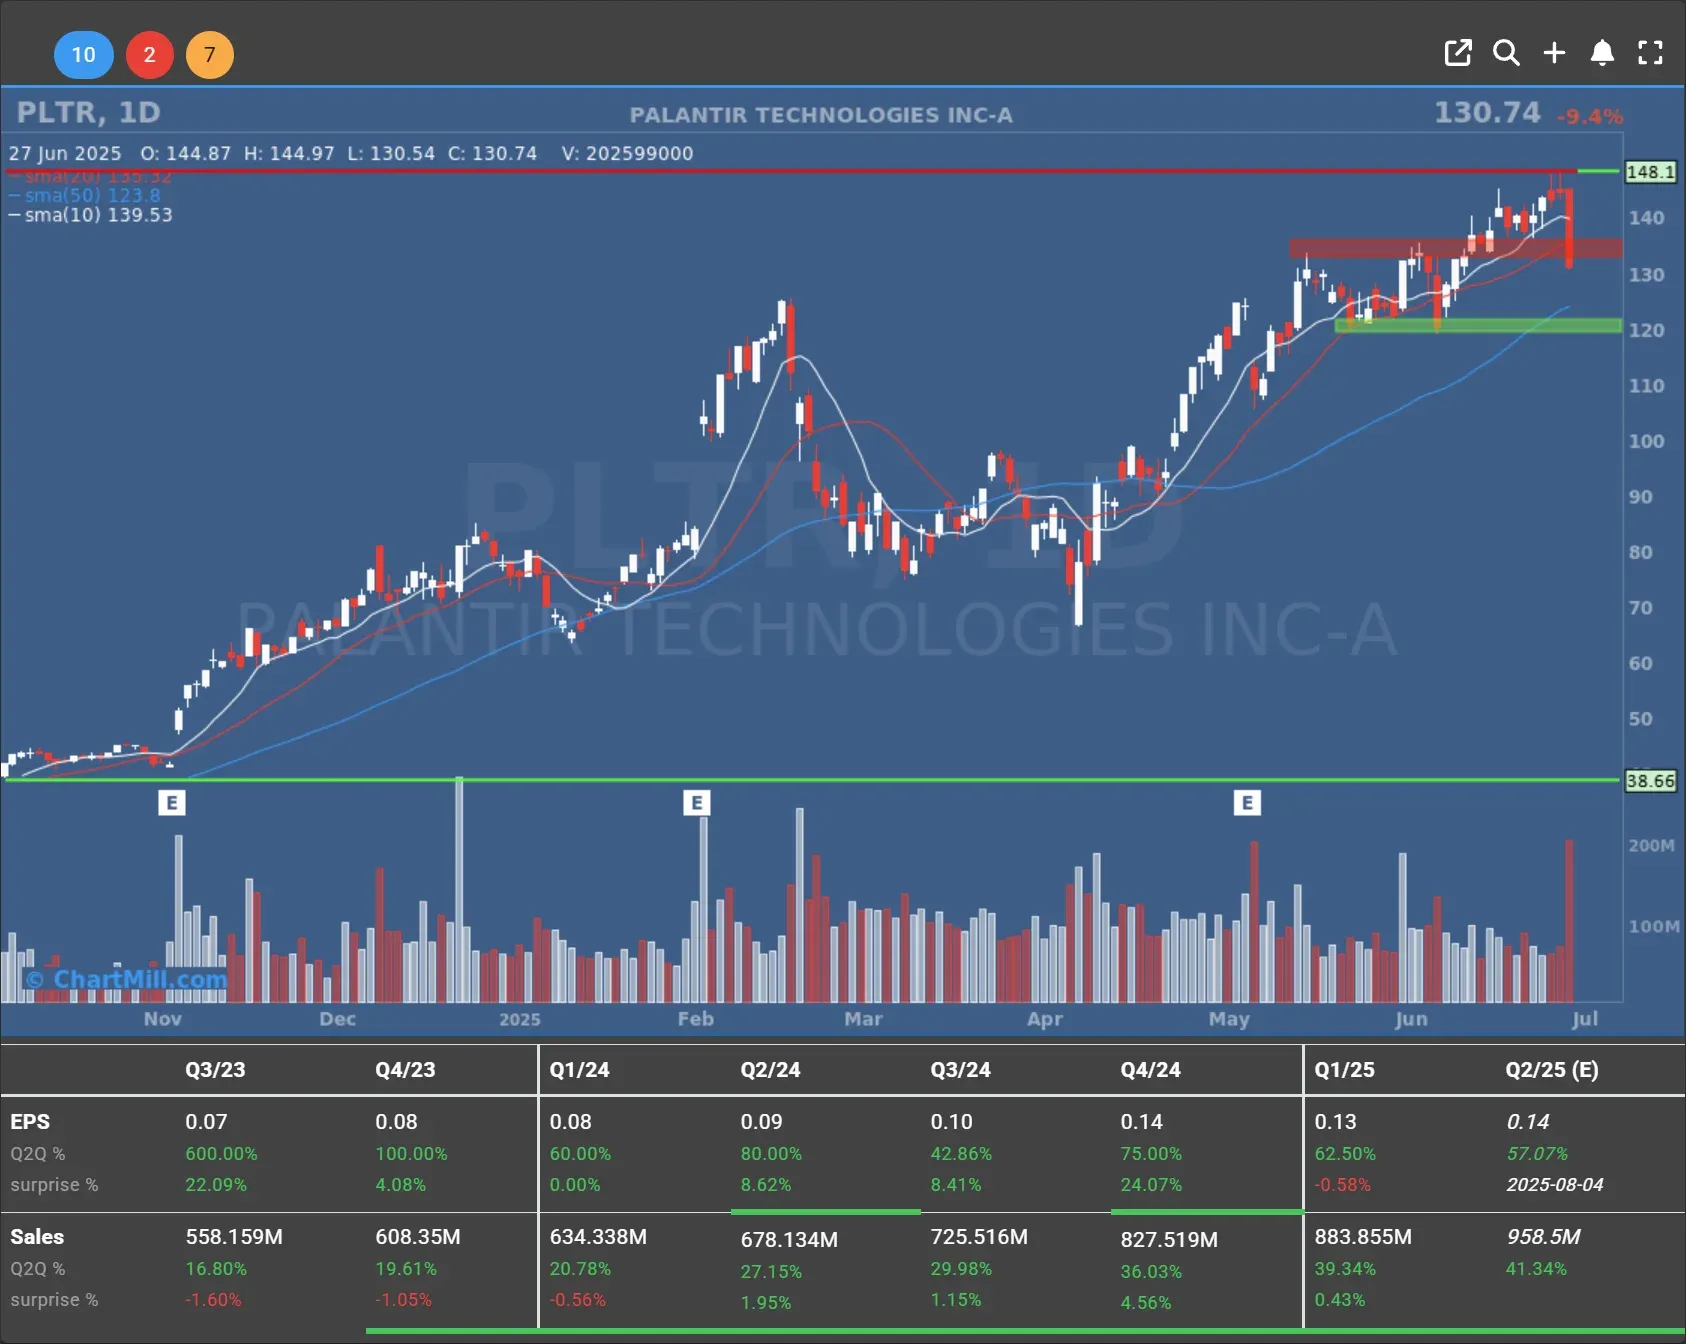Click the 24.07% EPS surprise value
The width and height of the screenshot is (1686, 1344).
1151,1185
